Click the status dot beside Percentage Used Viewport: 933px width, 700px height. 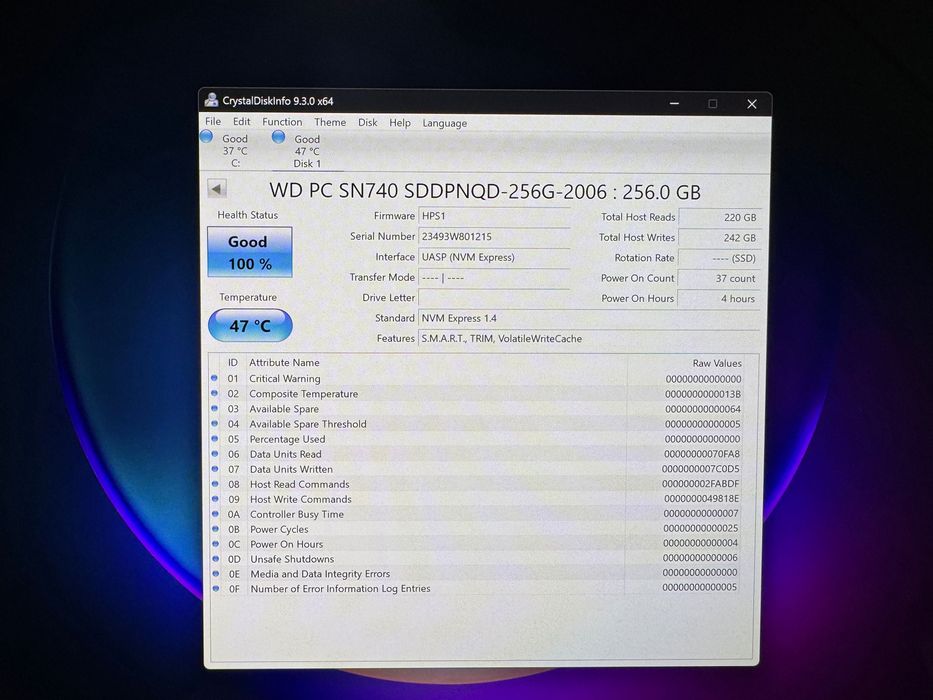click(x=215, y=439)
